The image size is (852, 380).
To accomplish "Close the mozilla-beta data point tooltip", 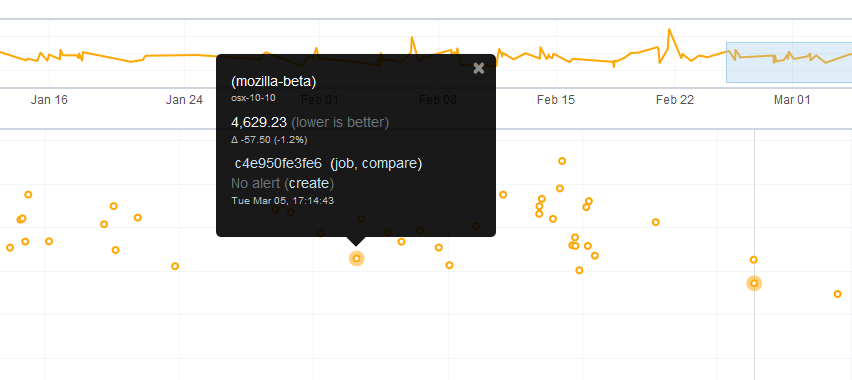I will pos(479,68).
